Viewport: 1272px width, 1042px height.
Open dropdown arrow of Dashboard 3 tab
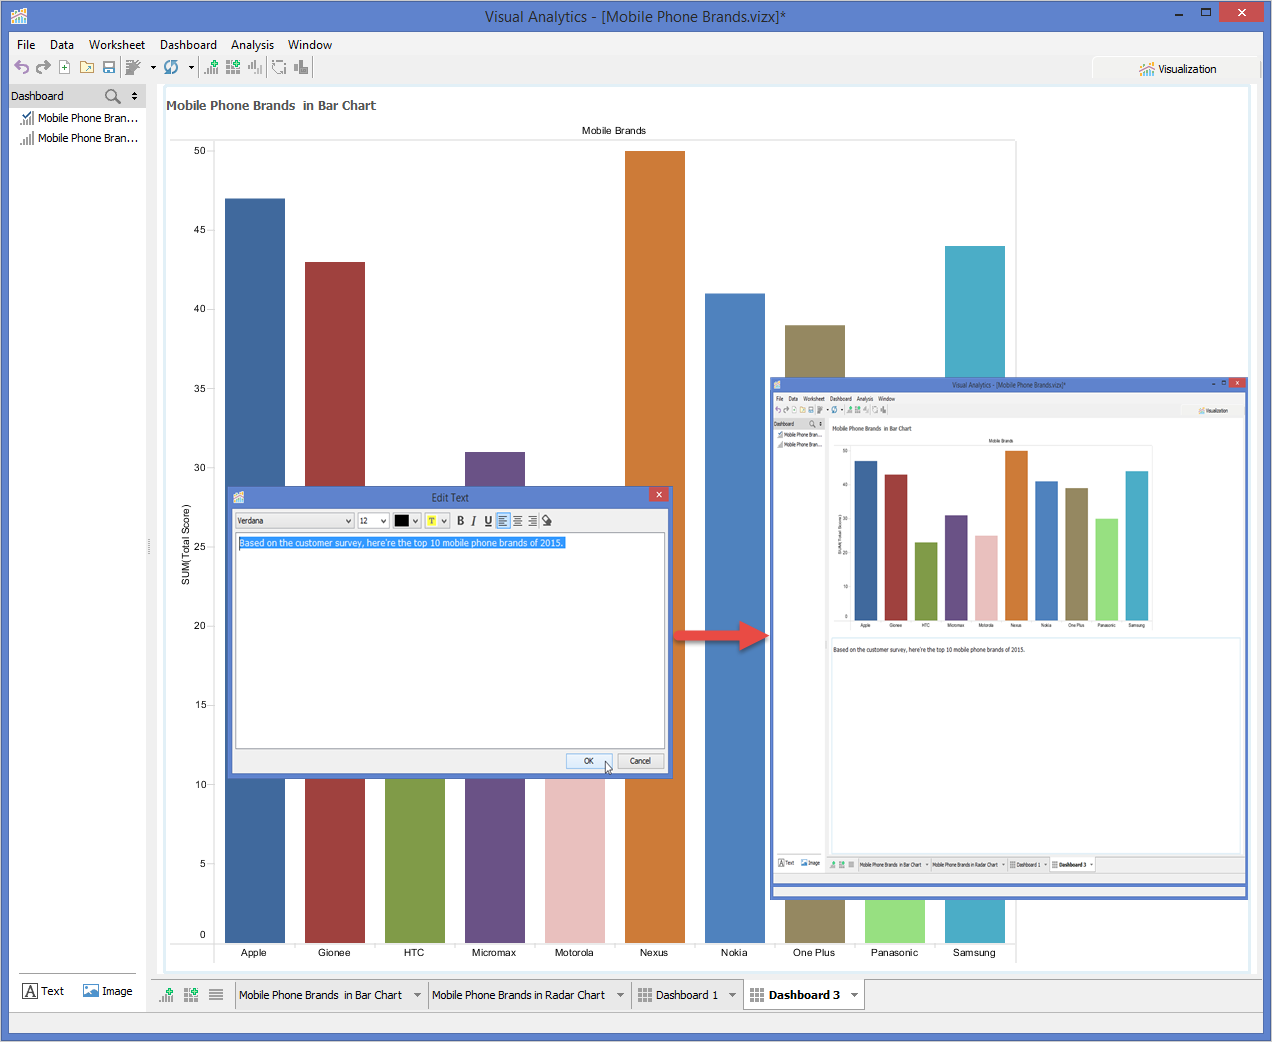pyautogui.click(x=854, y=995)
